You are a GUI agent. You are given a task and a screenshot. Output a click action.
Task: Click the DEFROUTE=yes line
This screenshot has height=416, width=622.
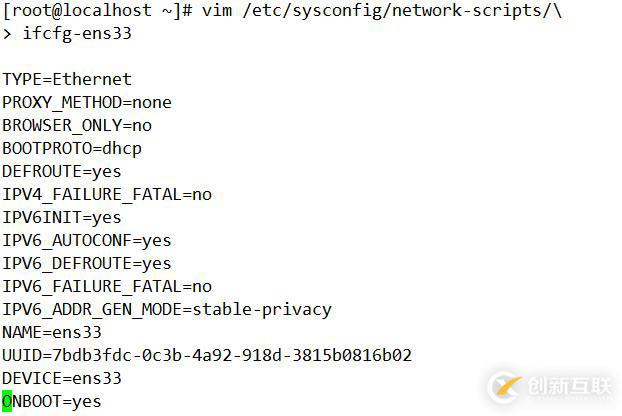coord(62,171)
